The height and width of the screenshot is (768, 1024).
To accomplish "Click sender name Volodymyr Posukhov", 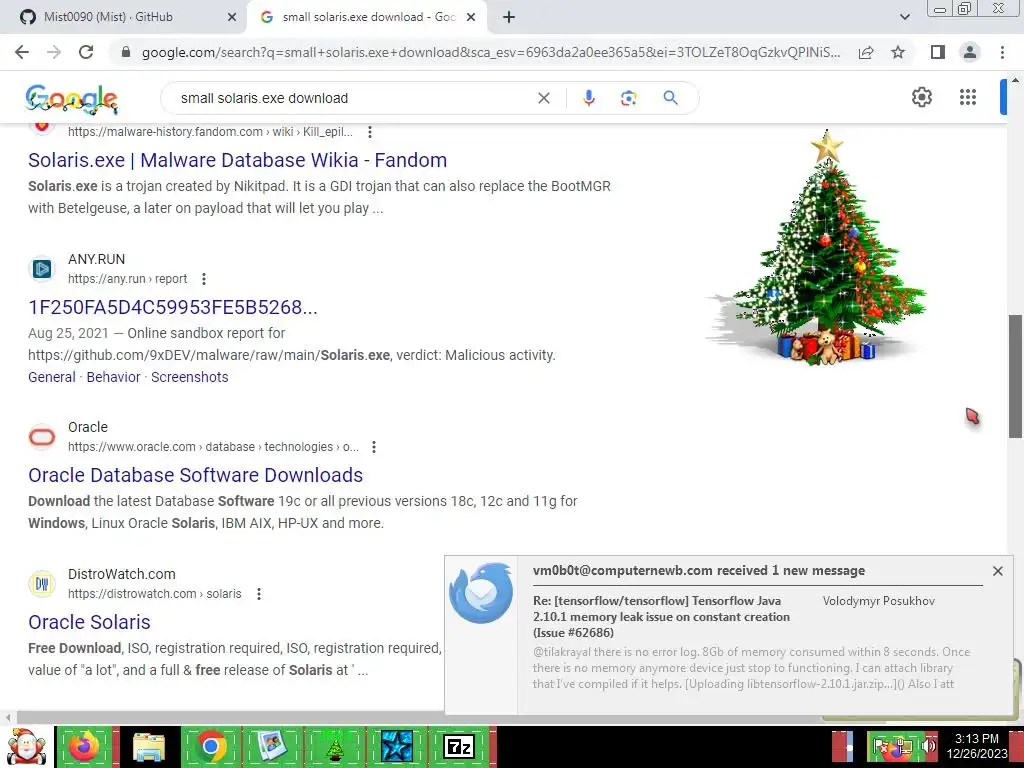I will (x=878, y=601).
